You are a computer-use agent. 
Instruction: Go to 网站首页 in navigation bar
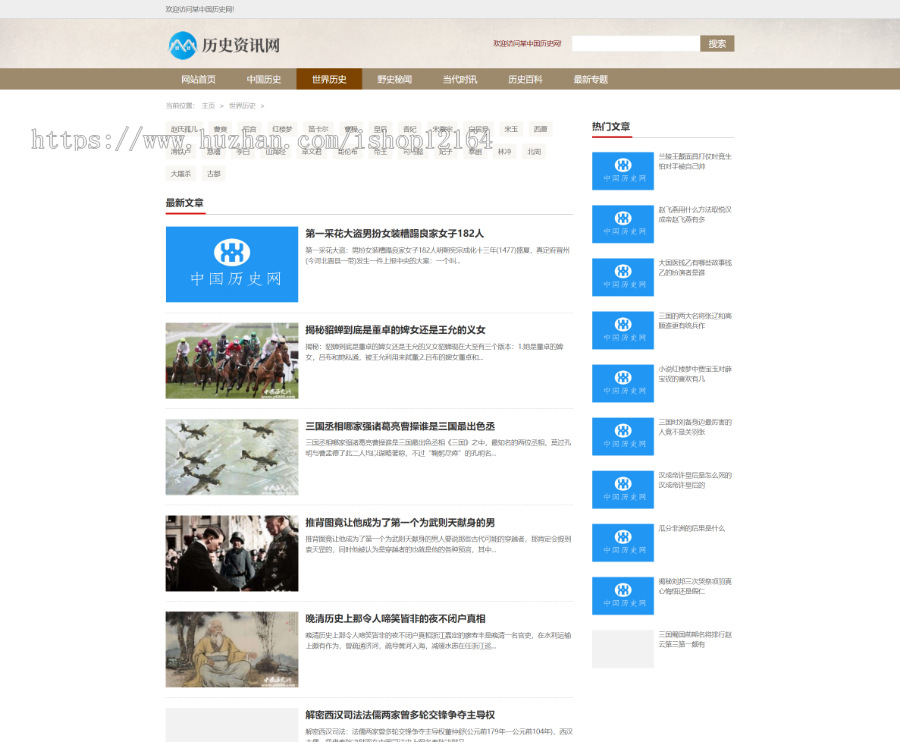[x=198, y=79]
